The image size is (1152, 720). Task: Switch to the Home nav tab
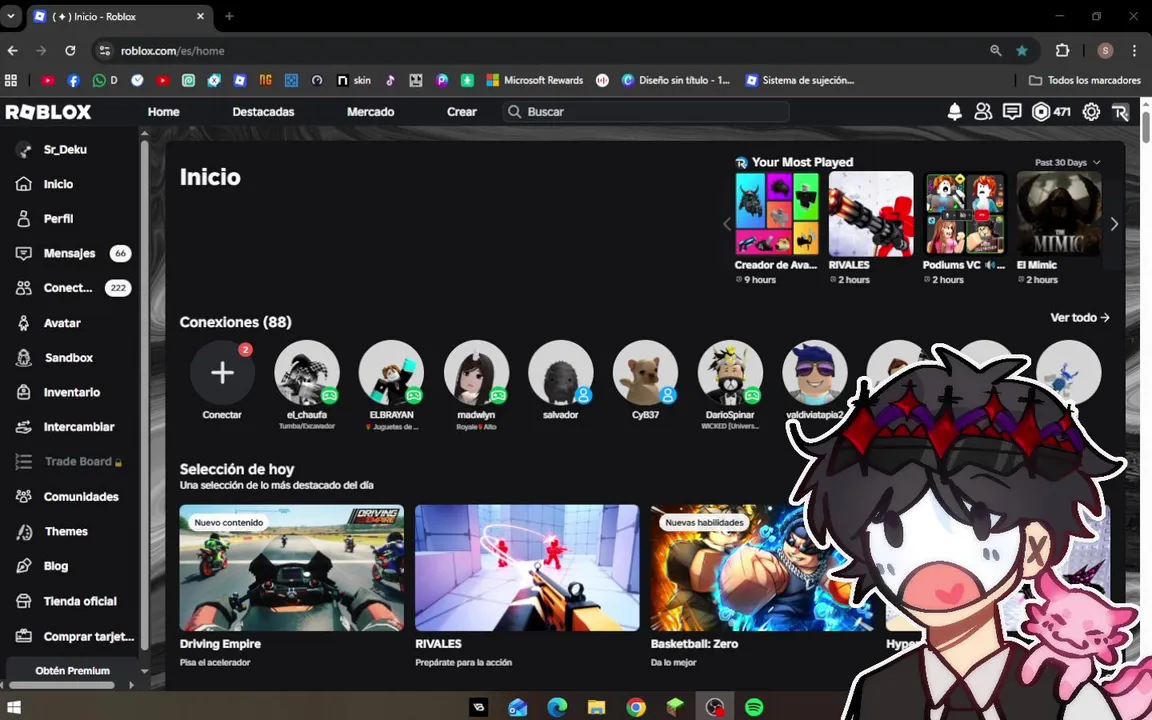coord(163,112)
